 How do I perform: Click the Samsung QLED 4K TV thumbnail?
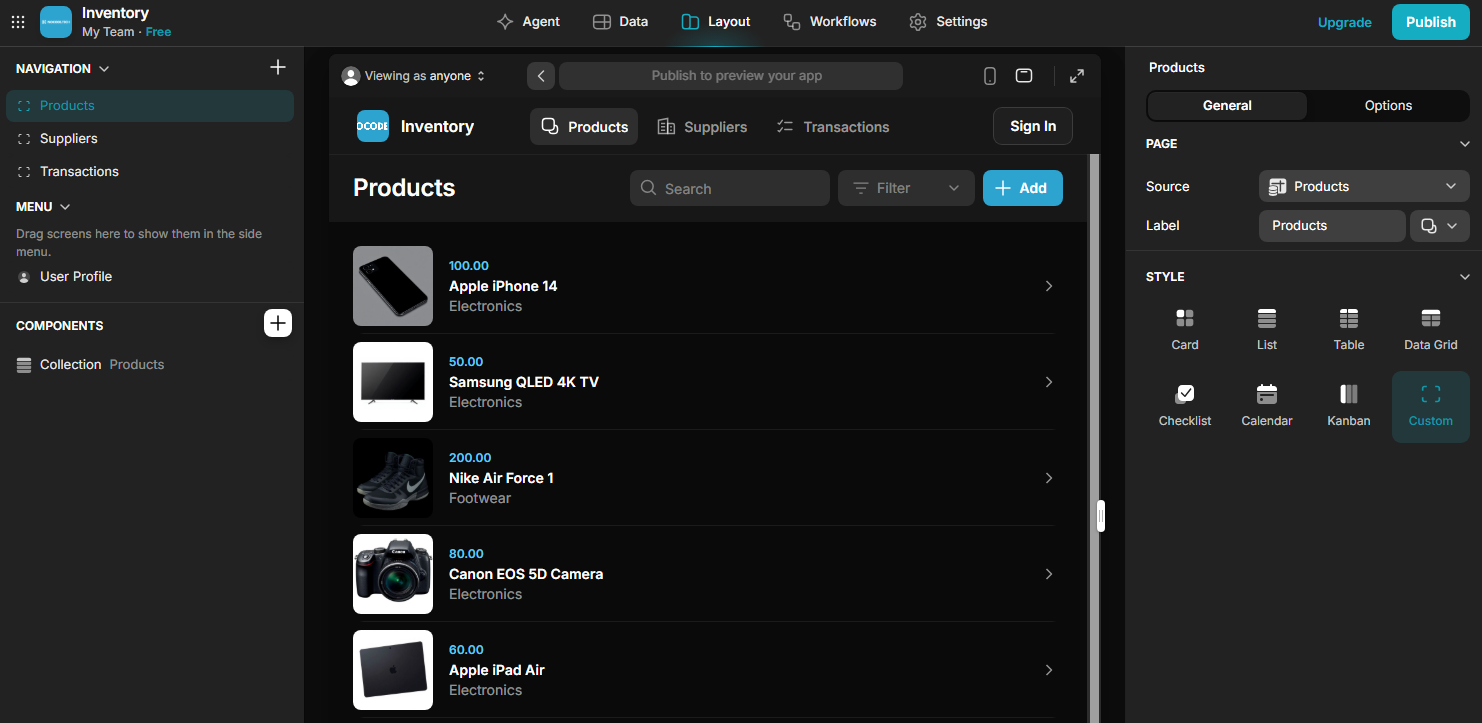[x=393, y=382]
